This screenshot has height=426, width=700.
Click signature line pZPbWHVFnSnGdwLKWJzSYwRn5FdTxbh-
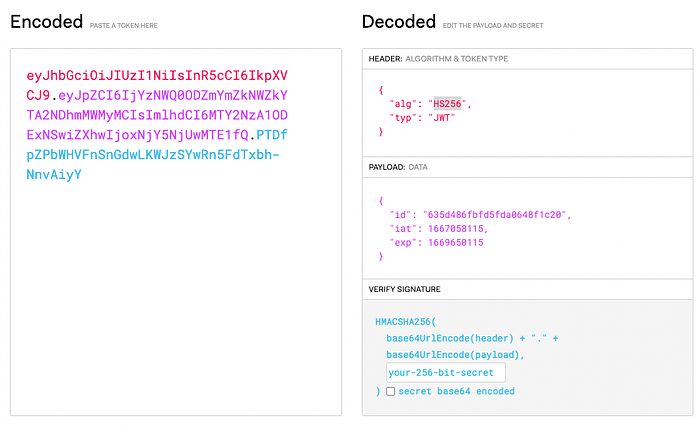[153, 155]
